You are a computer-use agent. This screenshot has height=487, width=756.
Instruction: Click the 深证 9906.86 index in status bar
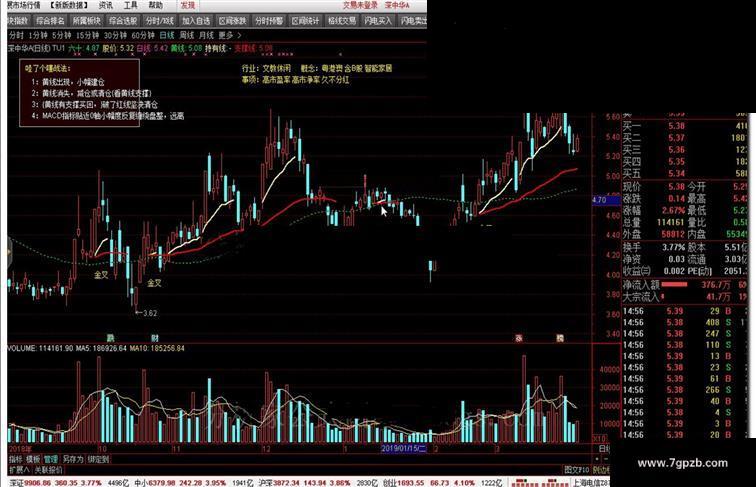click(x=56, y=483)
